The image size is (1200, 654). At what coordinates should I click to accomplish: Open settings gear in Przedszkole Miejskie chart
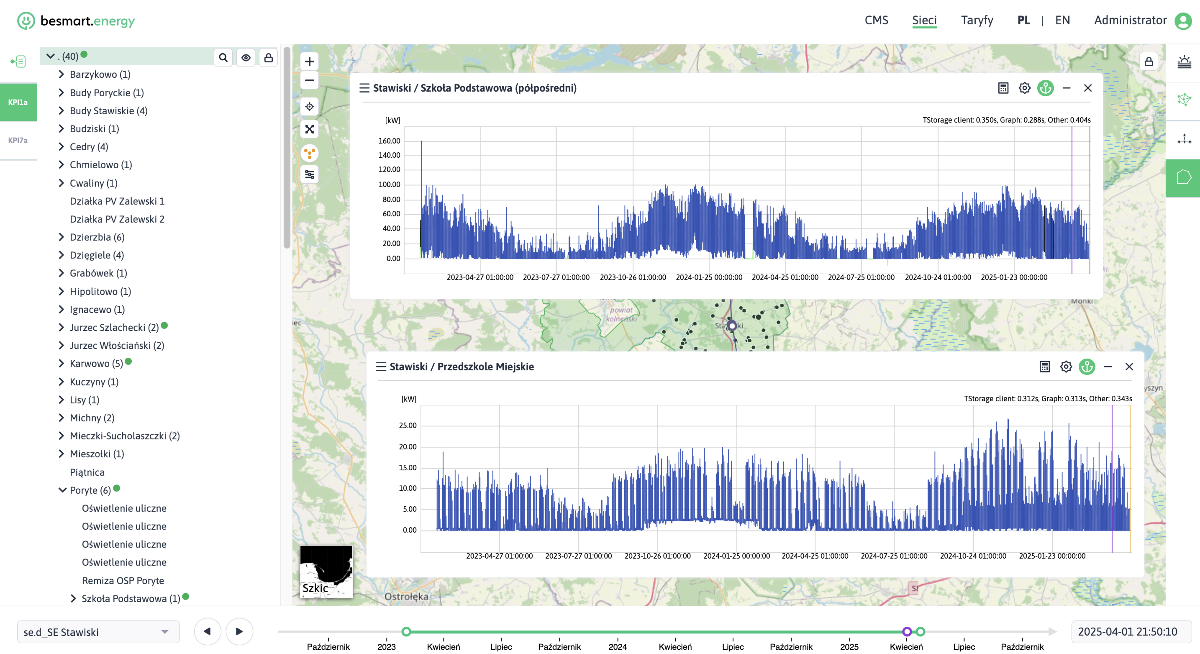1067,367
